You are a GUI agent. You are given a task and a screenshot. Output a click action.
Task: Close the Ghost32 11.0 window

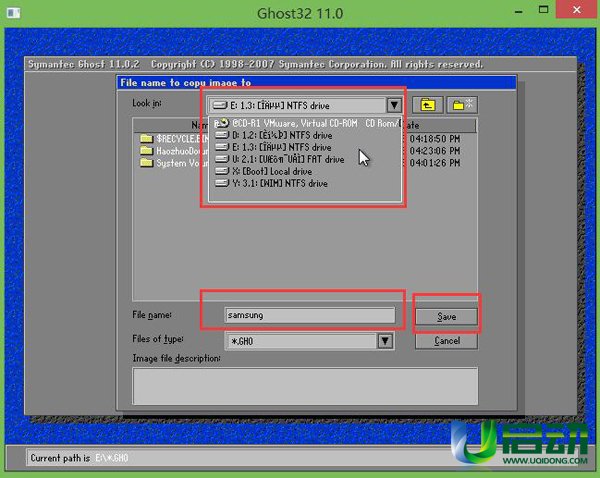point(577,10)
